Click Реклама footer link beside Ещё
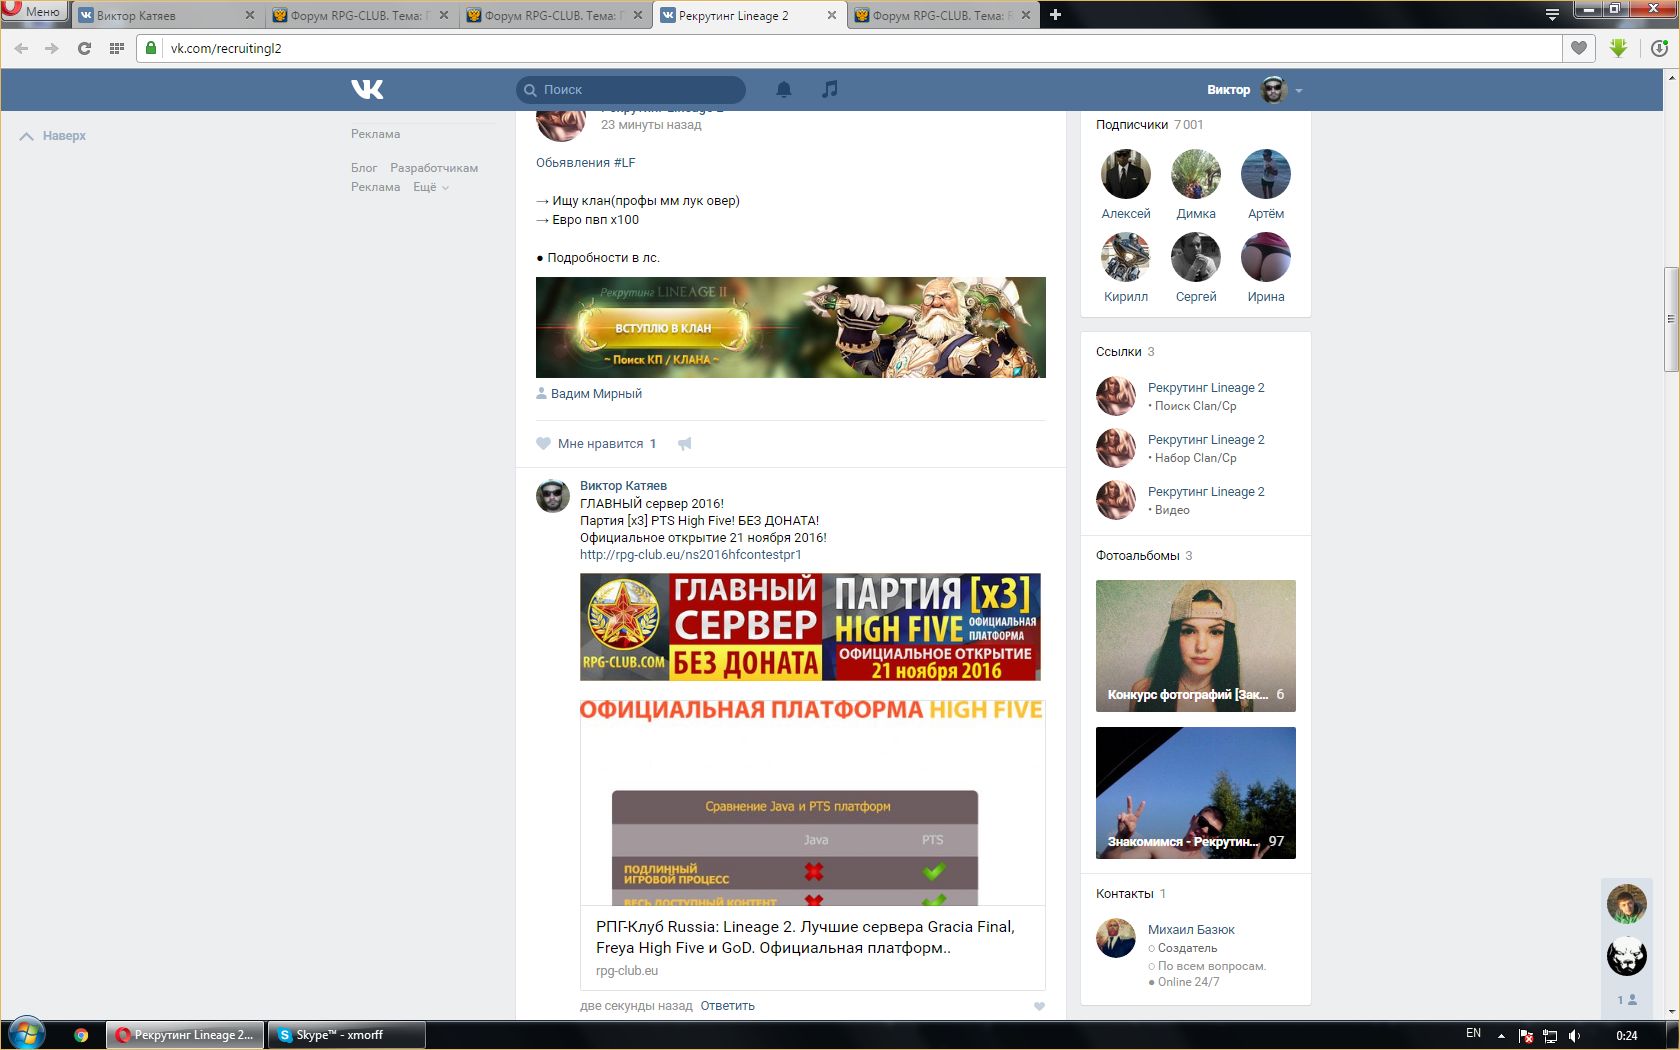 (x=375, y=187)
